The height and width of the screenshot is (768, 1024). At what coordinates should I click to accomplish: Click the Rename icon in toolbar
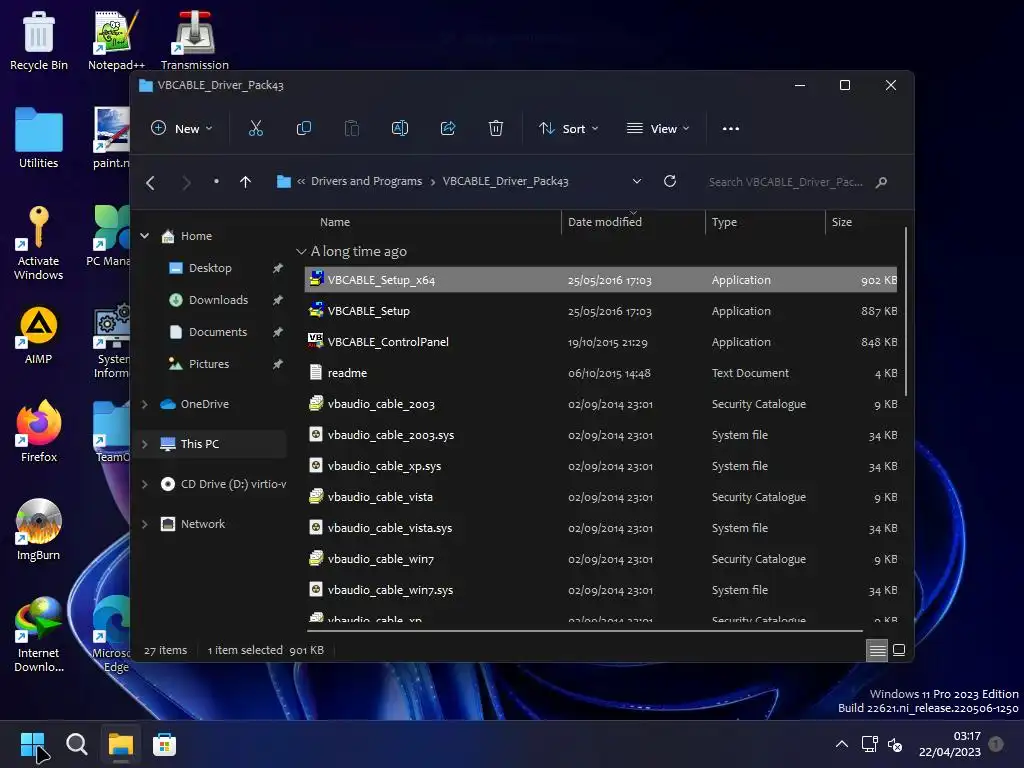click(x=400, y=129)
